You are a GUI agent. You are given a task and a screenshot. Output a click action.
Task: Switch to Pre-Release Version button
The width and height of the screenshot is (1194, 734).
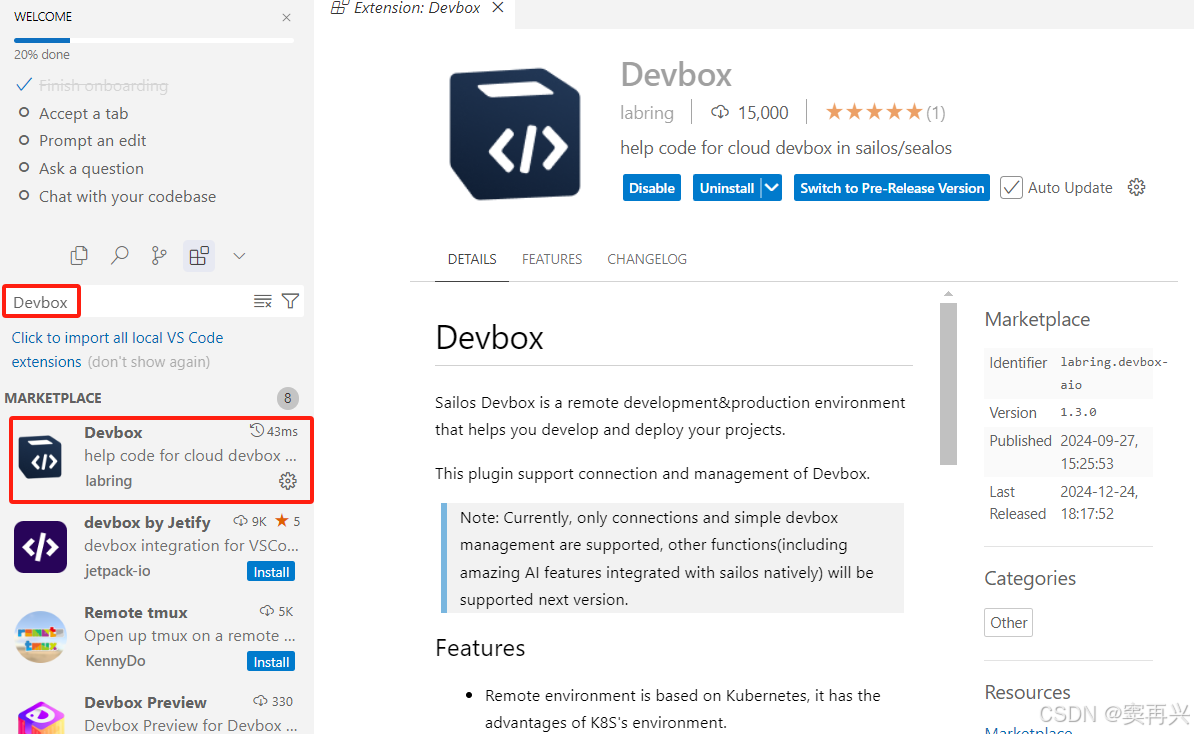click(x=892, y=187)
